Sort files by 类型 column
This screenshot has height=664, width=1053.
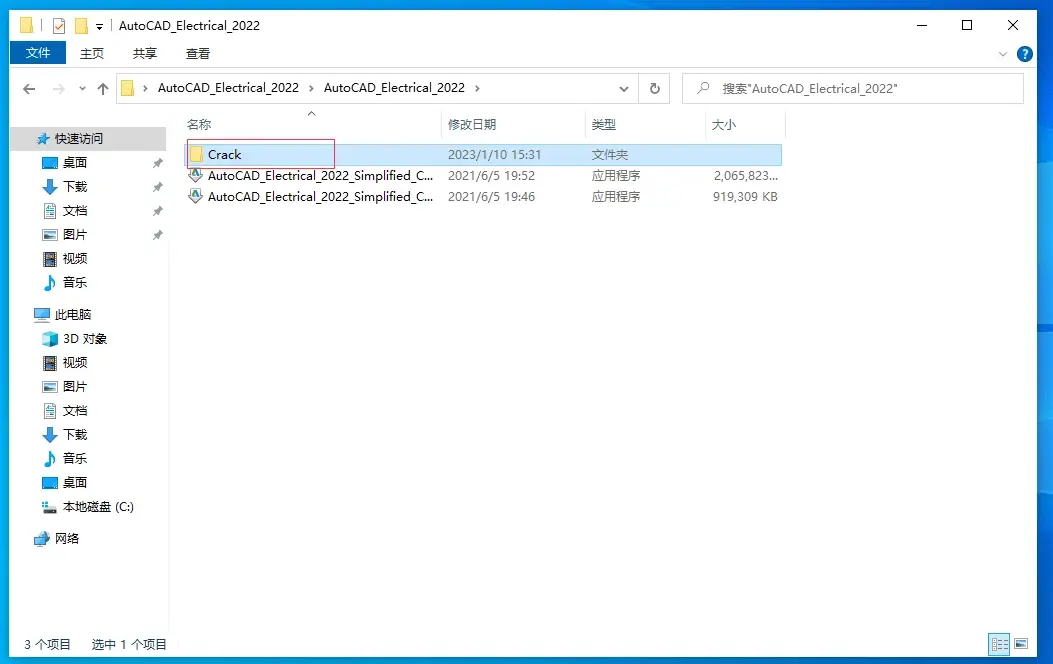[x=604, y=125]
